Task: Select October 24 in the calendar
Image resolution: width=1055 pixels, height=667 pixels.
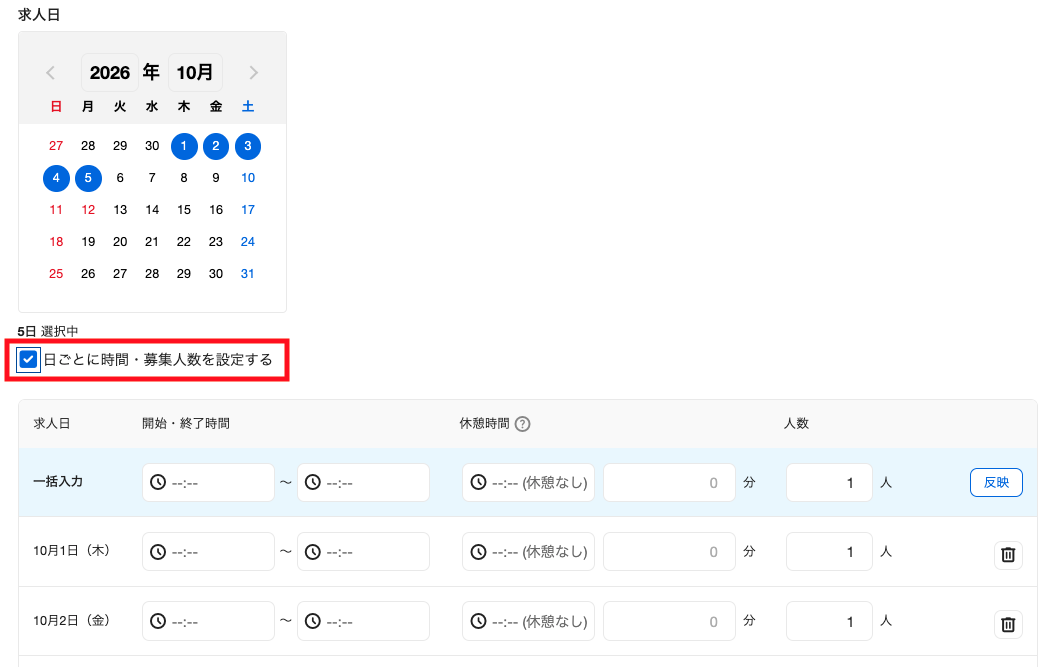Action: tap(248, 242)
